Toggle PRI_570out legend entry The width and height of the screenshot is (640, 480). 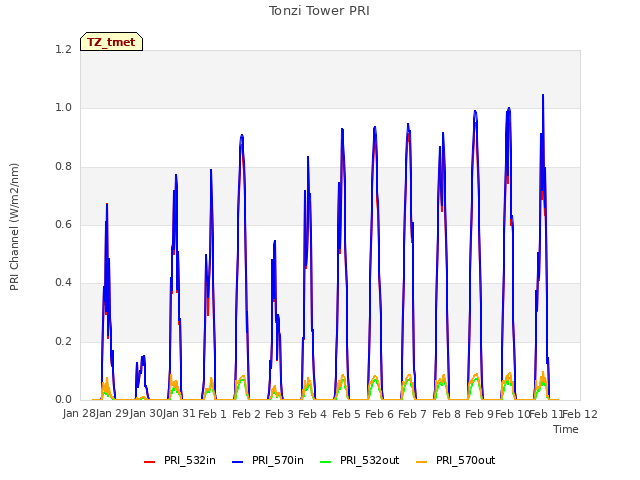456,460
